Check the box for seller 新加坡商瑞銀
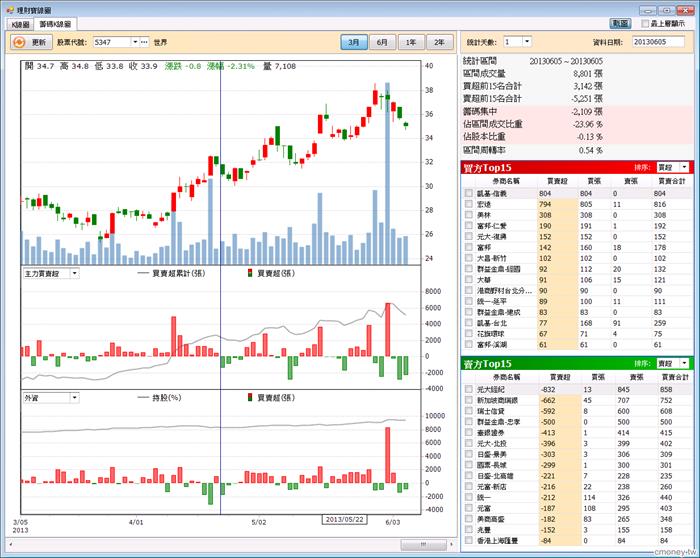This screenshot has width=700, height=558. [468, 400]
